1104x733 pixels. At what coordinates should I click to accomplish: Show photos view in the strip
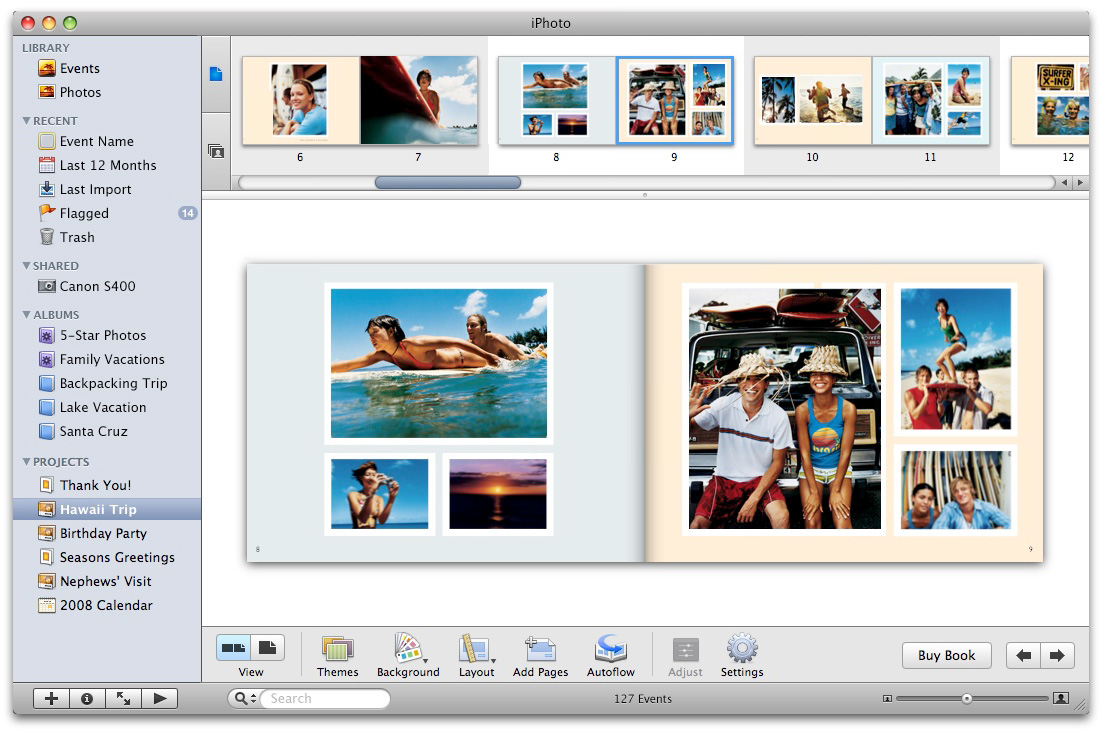click(216, 151)
